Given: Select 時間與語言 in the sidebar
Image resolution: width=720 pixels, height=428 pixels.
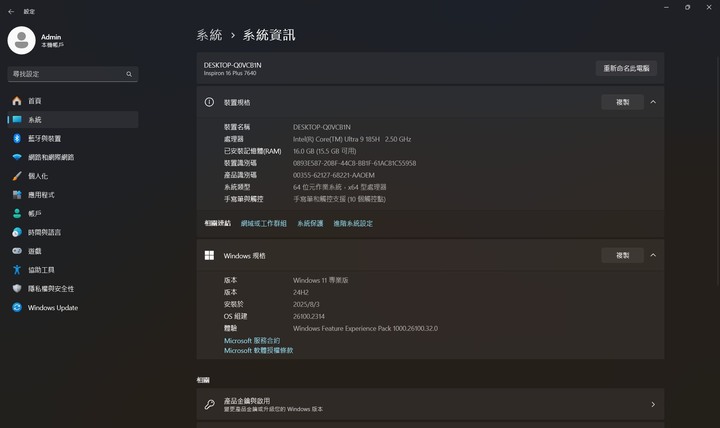Looking at the screenshot, I should tap(73, 232).
